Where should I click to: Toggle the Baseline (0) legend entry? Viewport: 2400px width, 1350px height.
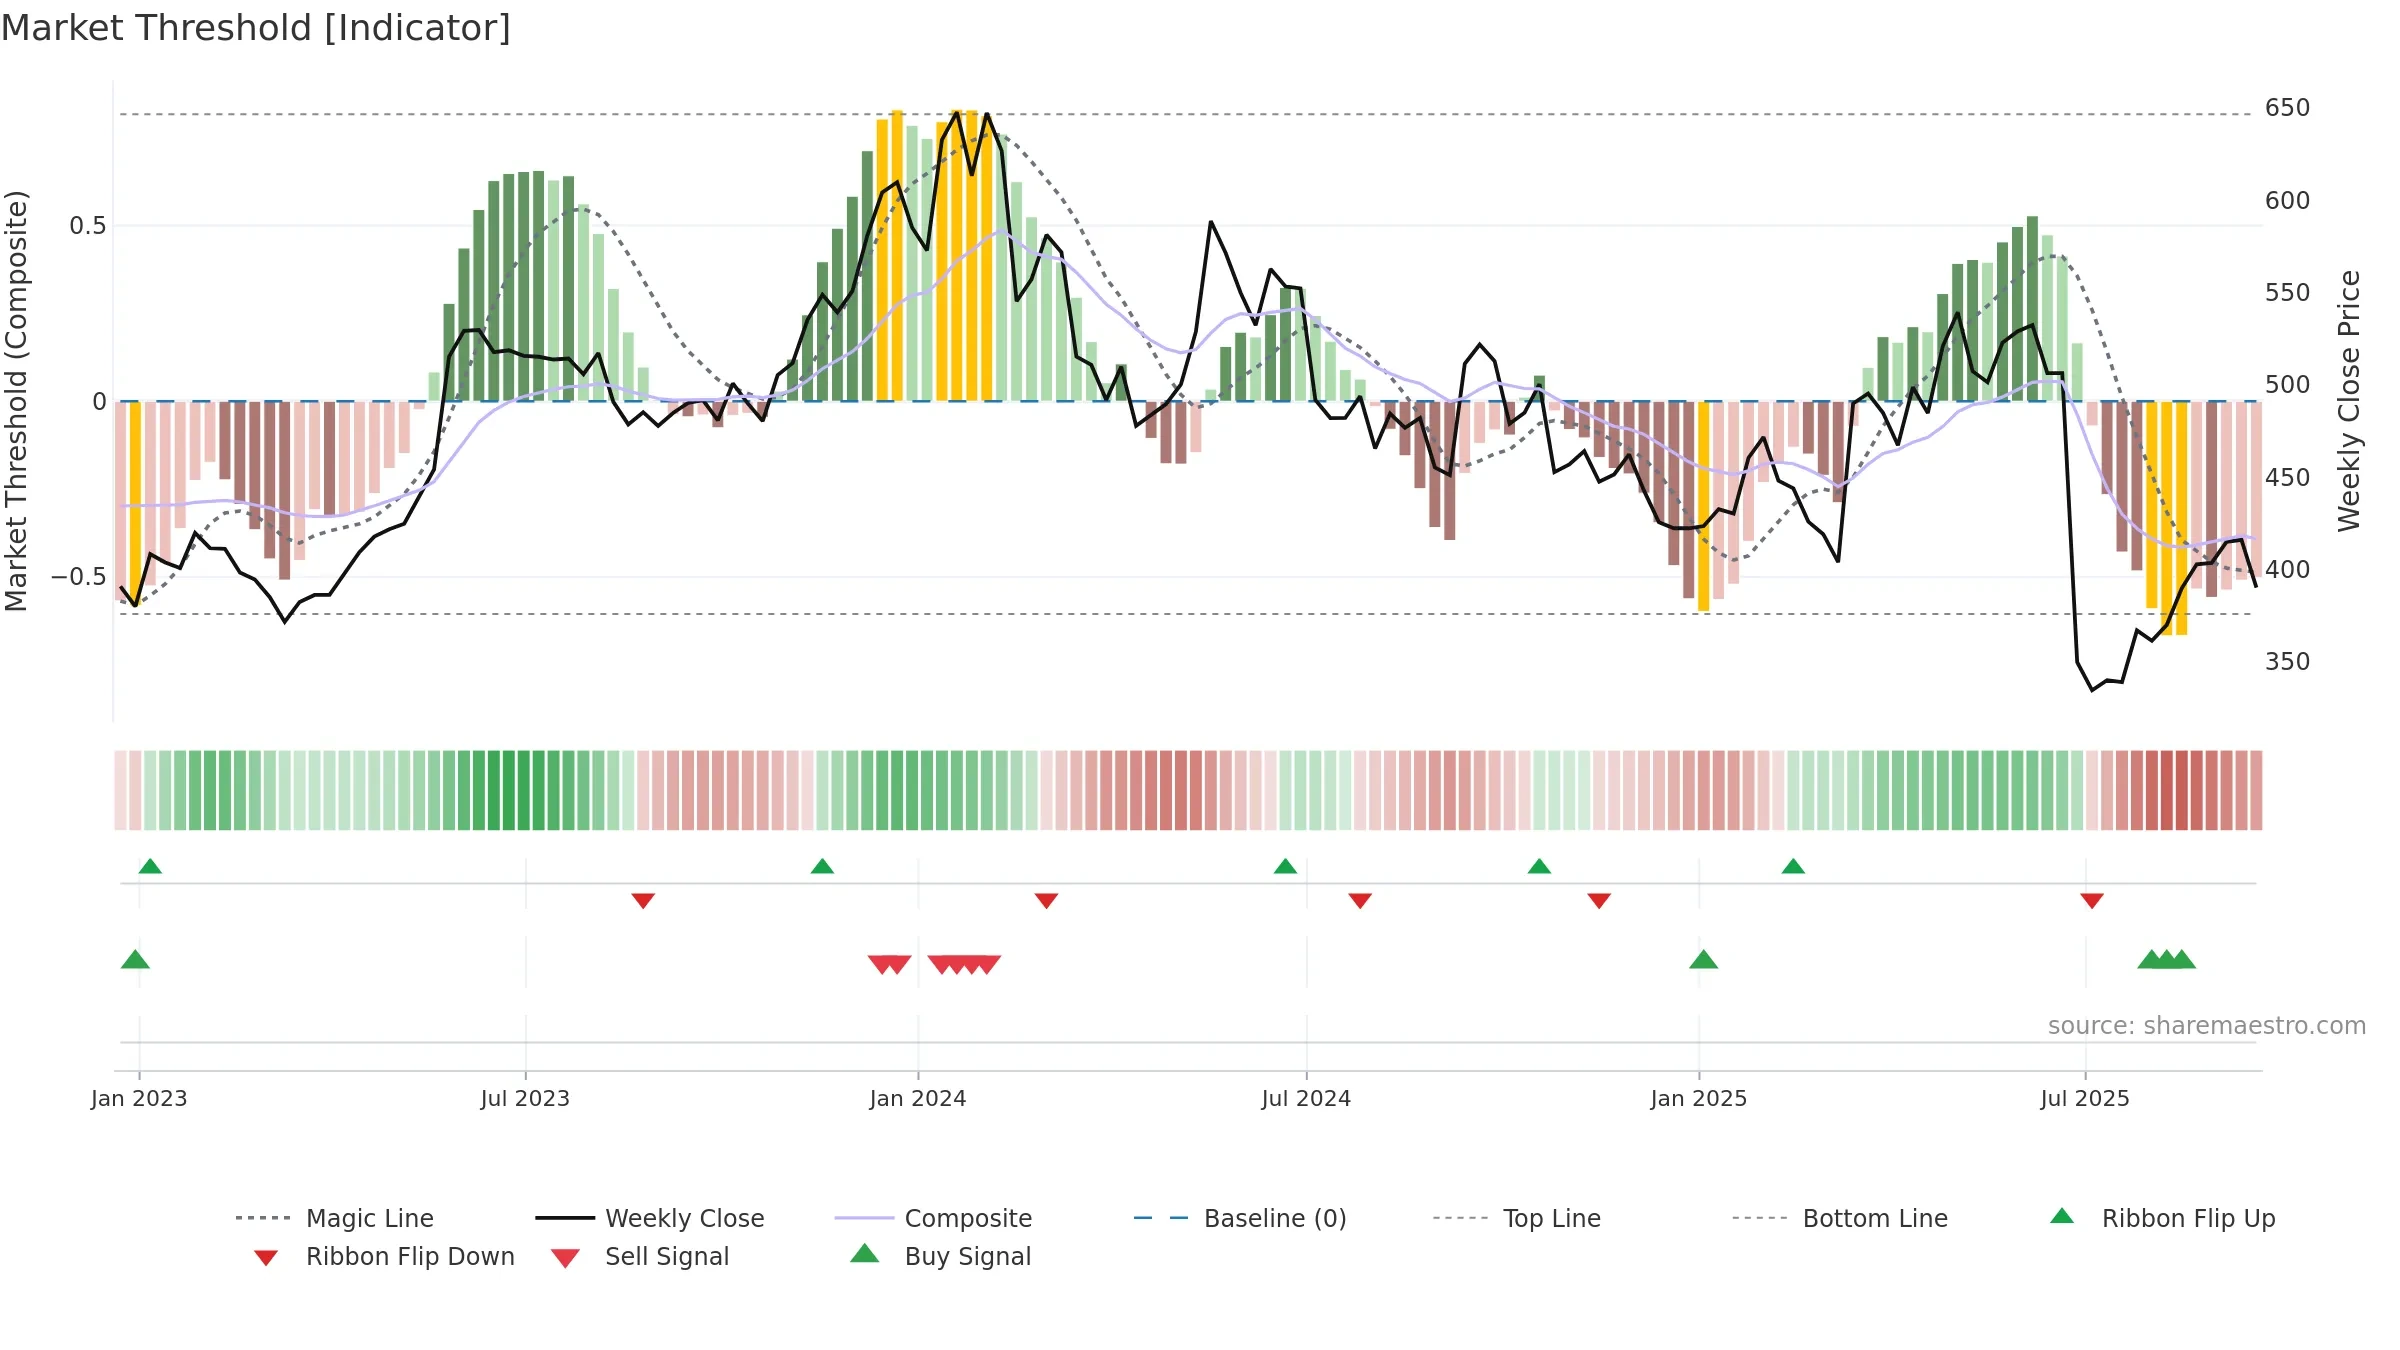(x=1240, y=1218)
